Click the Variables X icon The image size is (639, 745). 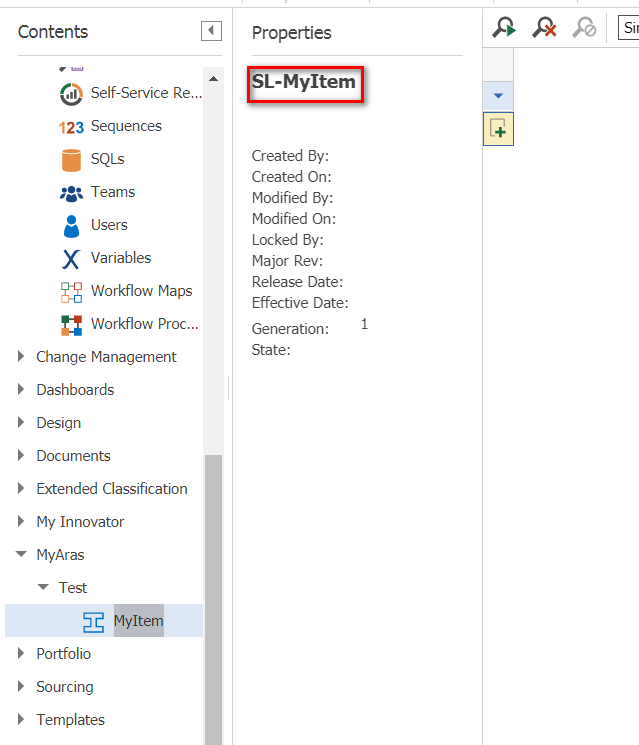(x=71, y=259)
